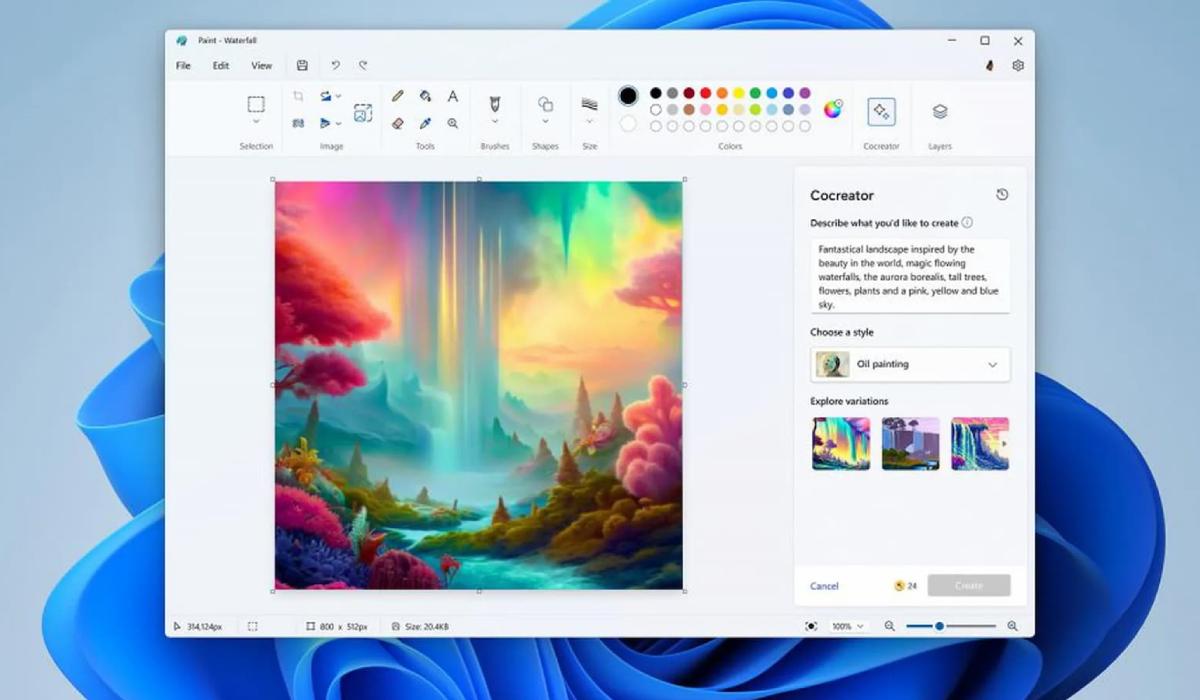Click the Cocreator description text box
The height and width of the screenshot is (700, 1200).
click(x=910, y=276)
